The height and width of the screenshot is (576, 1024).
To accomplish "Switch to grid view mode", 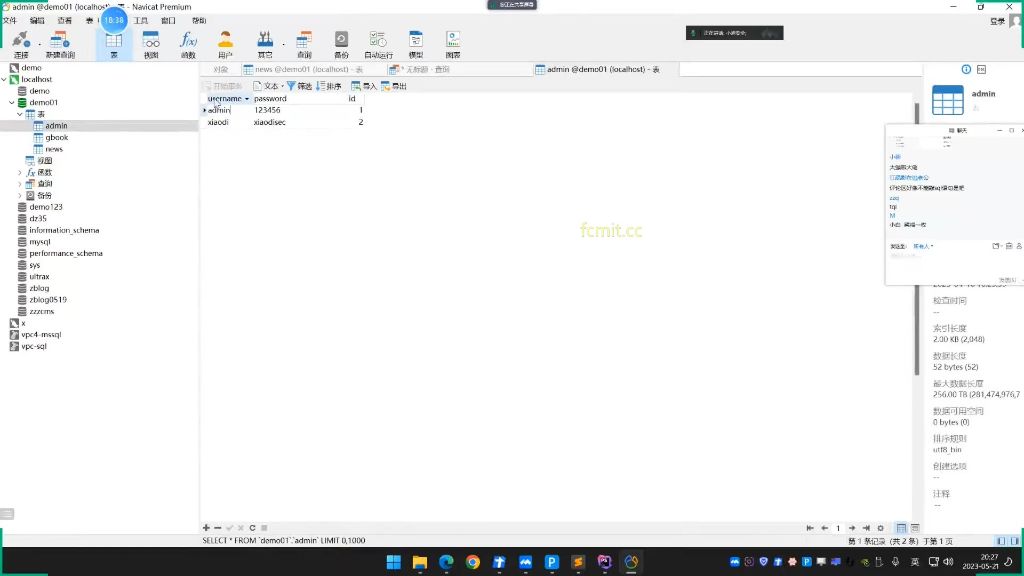I will [x=901, y=528].
